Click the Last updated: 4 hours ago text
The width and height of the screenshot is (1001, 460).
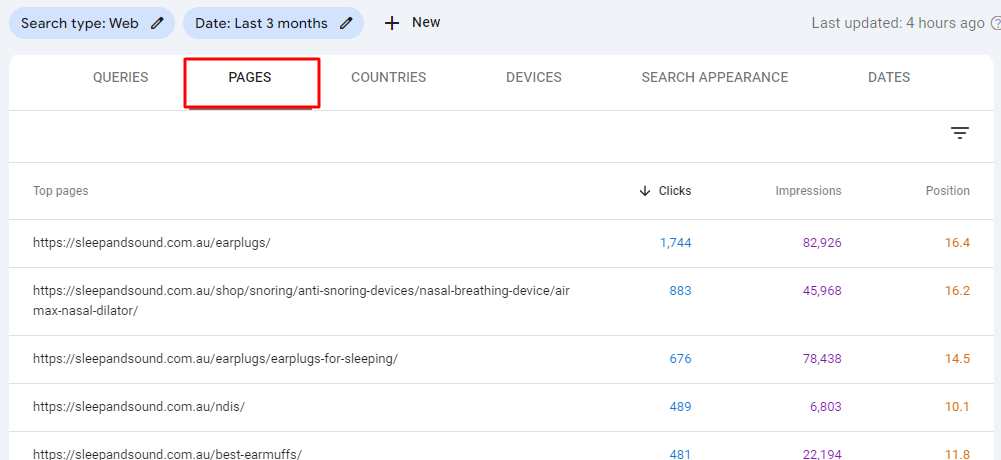click(x=898, y=24)
